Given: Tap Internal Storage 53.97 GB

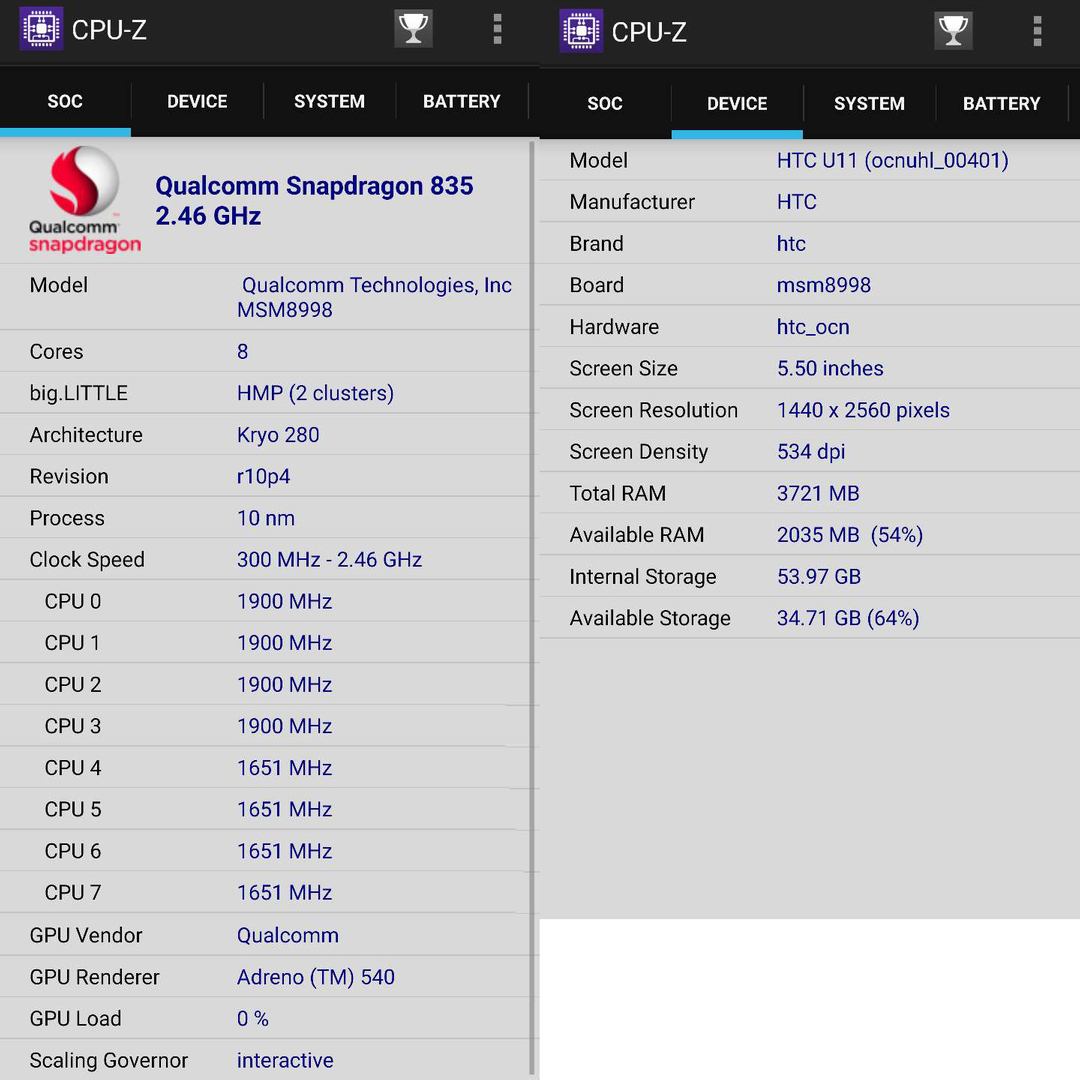Looking at the screenshot, I should pos(819,577).
